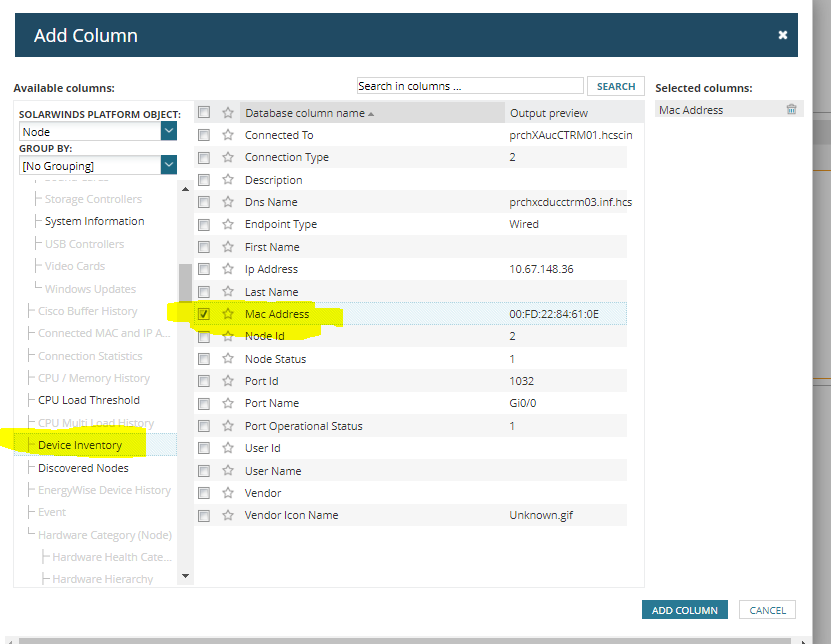
Task: Star the Vendor Icon Name column
Action: (228, 515)
